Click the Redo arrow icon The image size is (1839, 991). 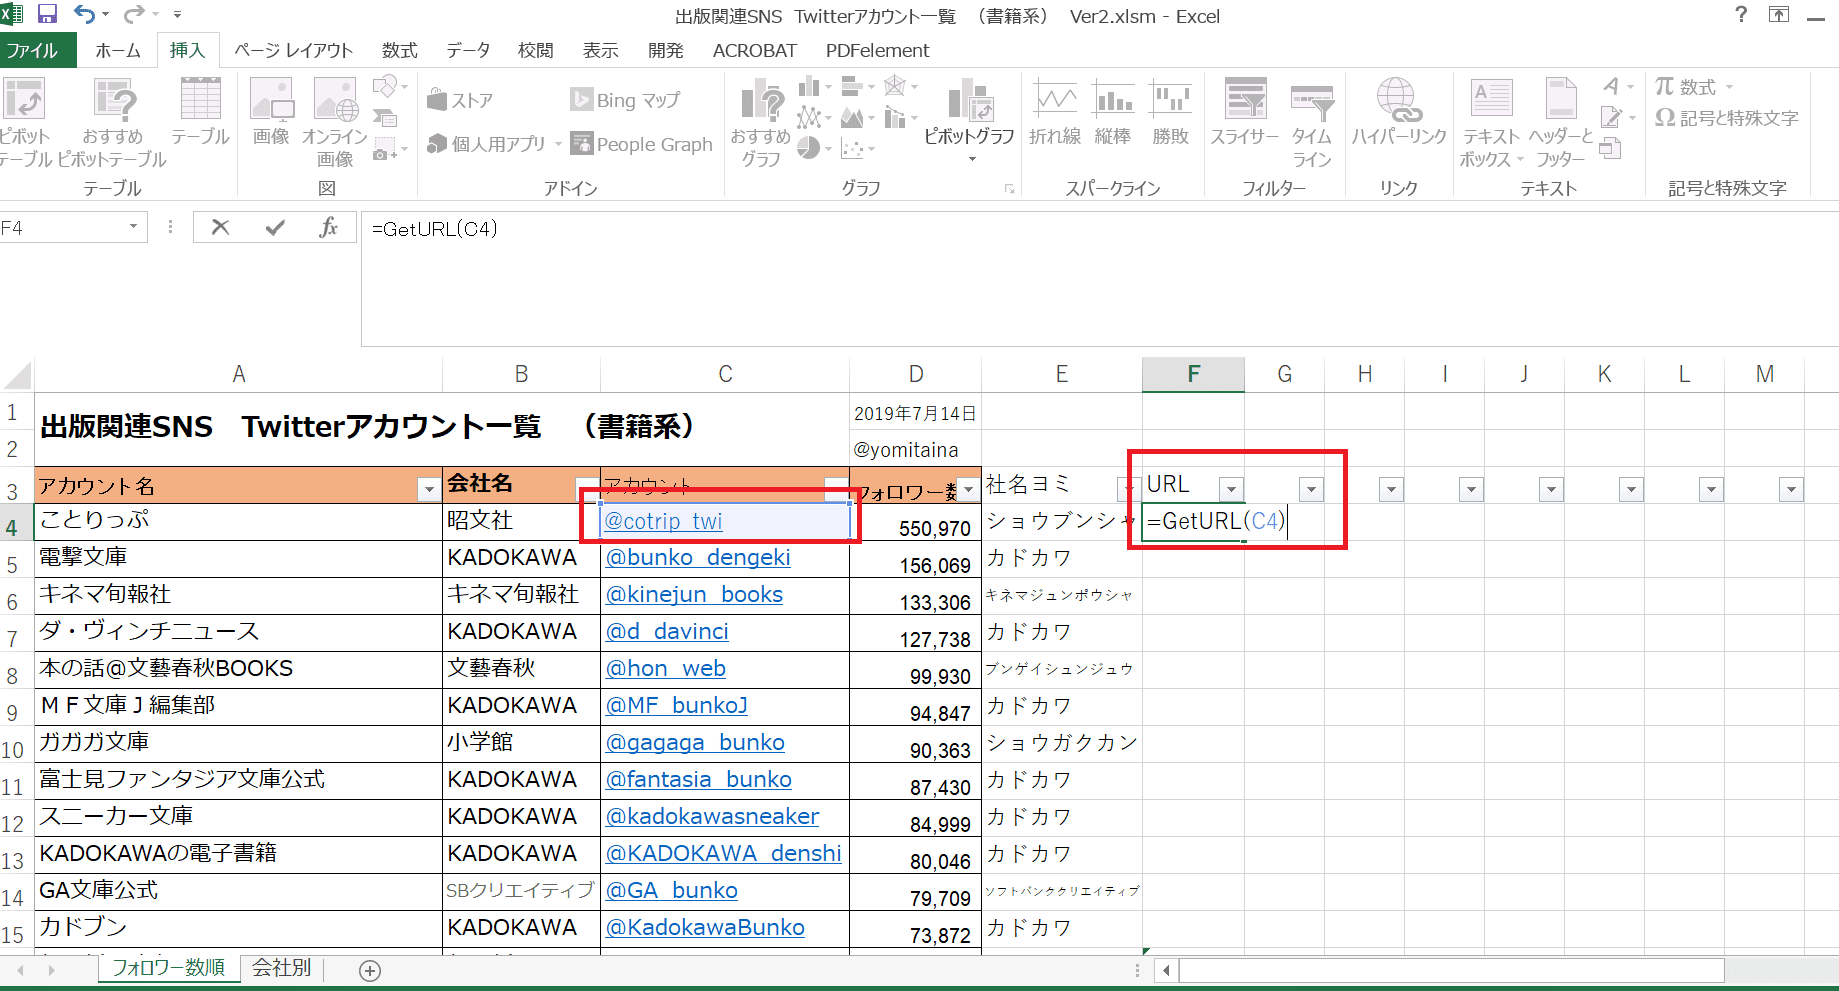(133, 15)
